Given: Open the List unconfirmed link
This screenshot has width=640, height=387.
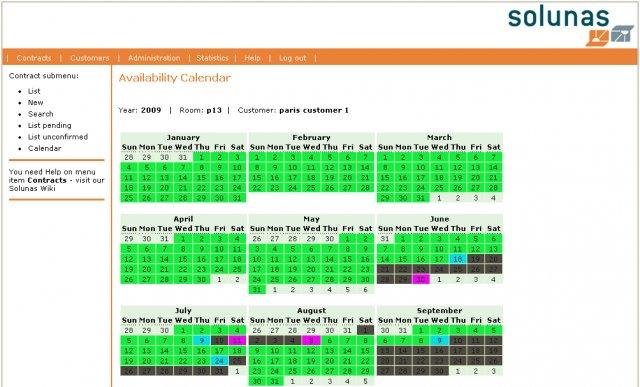Looking at the screenshot, I should click(58, 137).
